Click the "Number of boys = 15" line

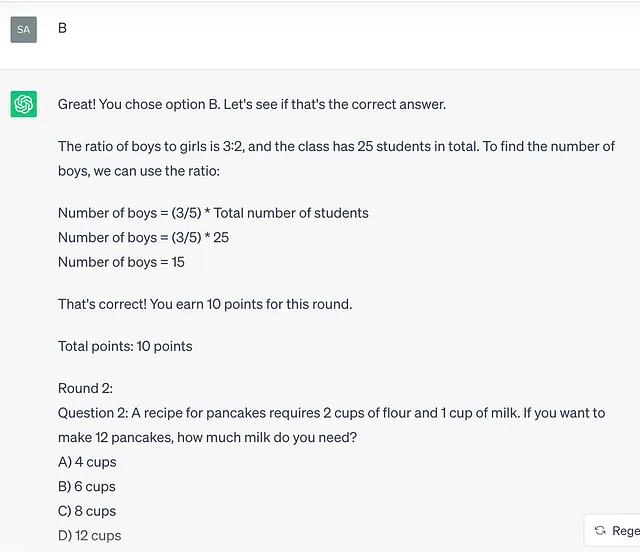point(121,262)
